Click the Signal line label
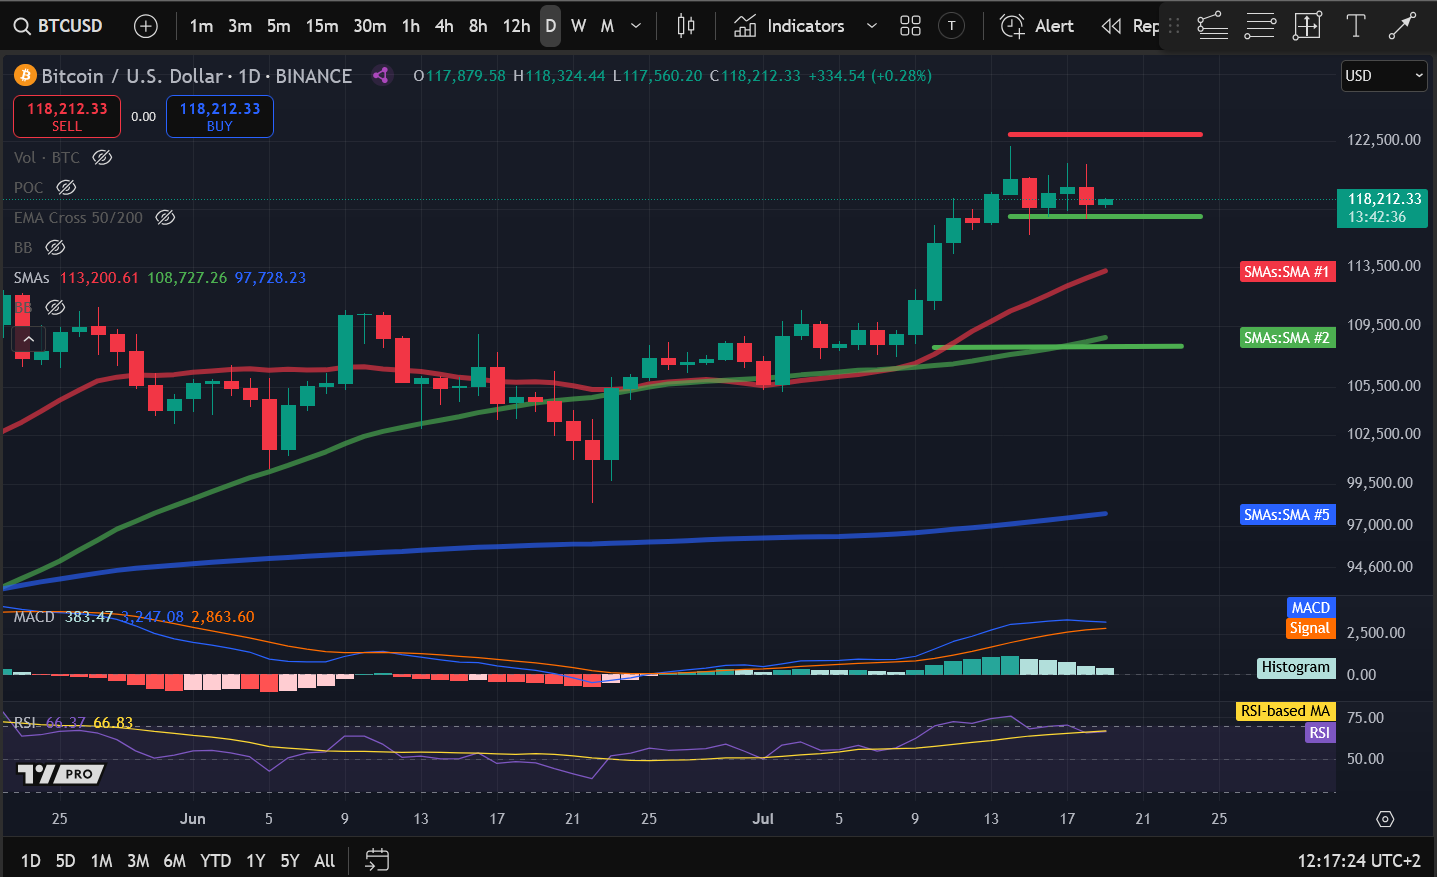The image size is (1437, 877). 1310,628
